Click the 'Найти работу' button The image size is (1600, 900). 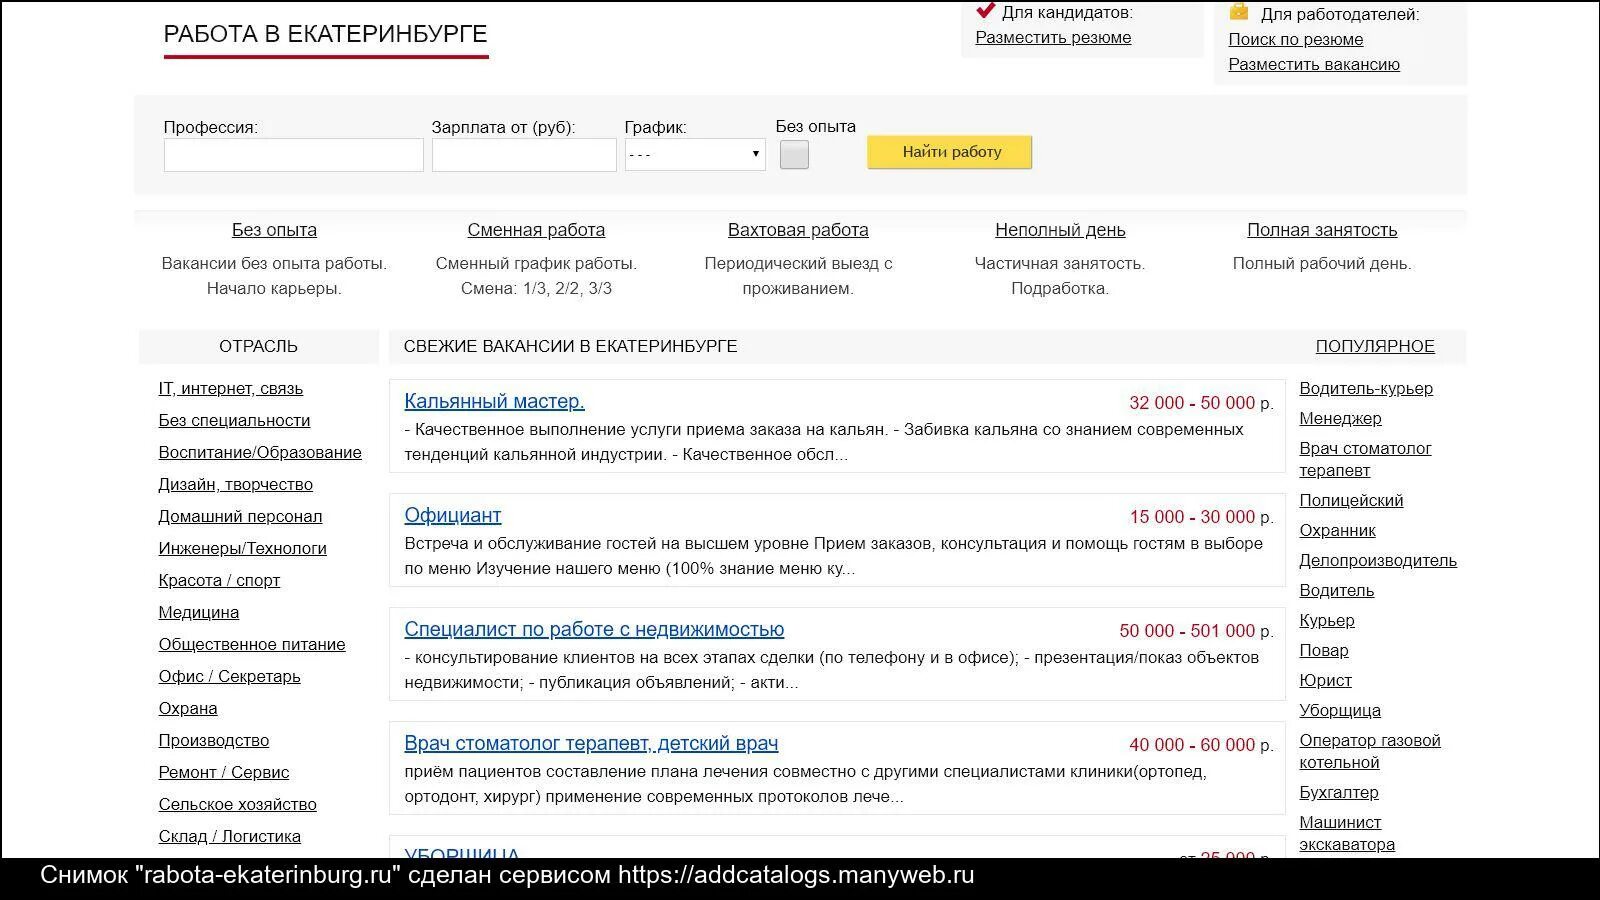click(950, 152)
